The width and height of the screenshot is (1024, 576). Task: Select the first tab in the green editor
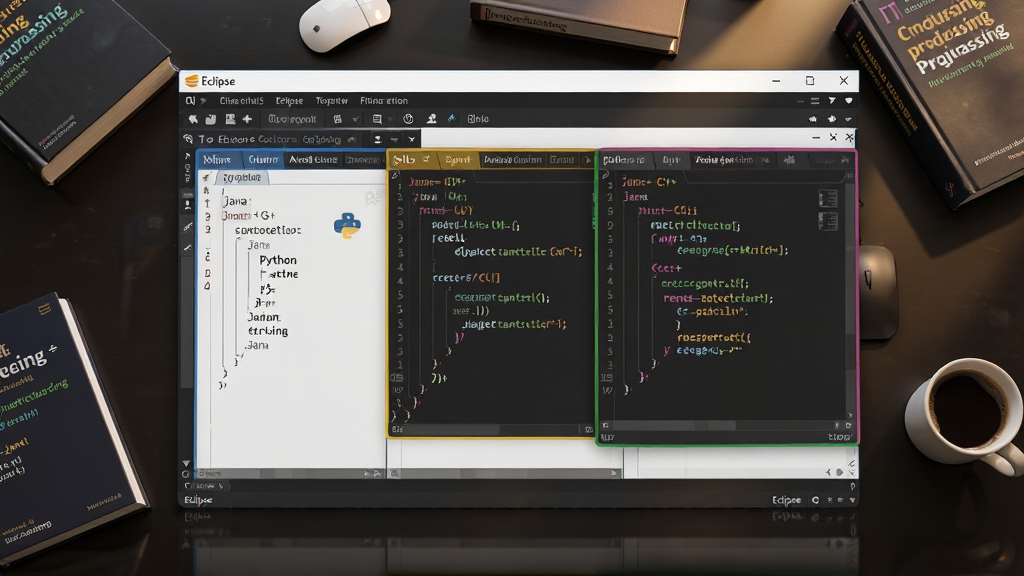(x=624, y=159)
